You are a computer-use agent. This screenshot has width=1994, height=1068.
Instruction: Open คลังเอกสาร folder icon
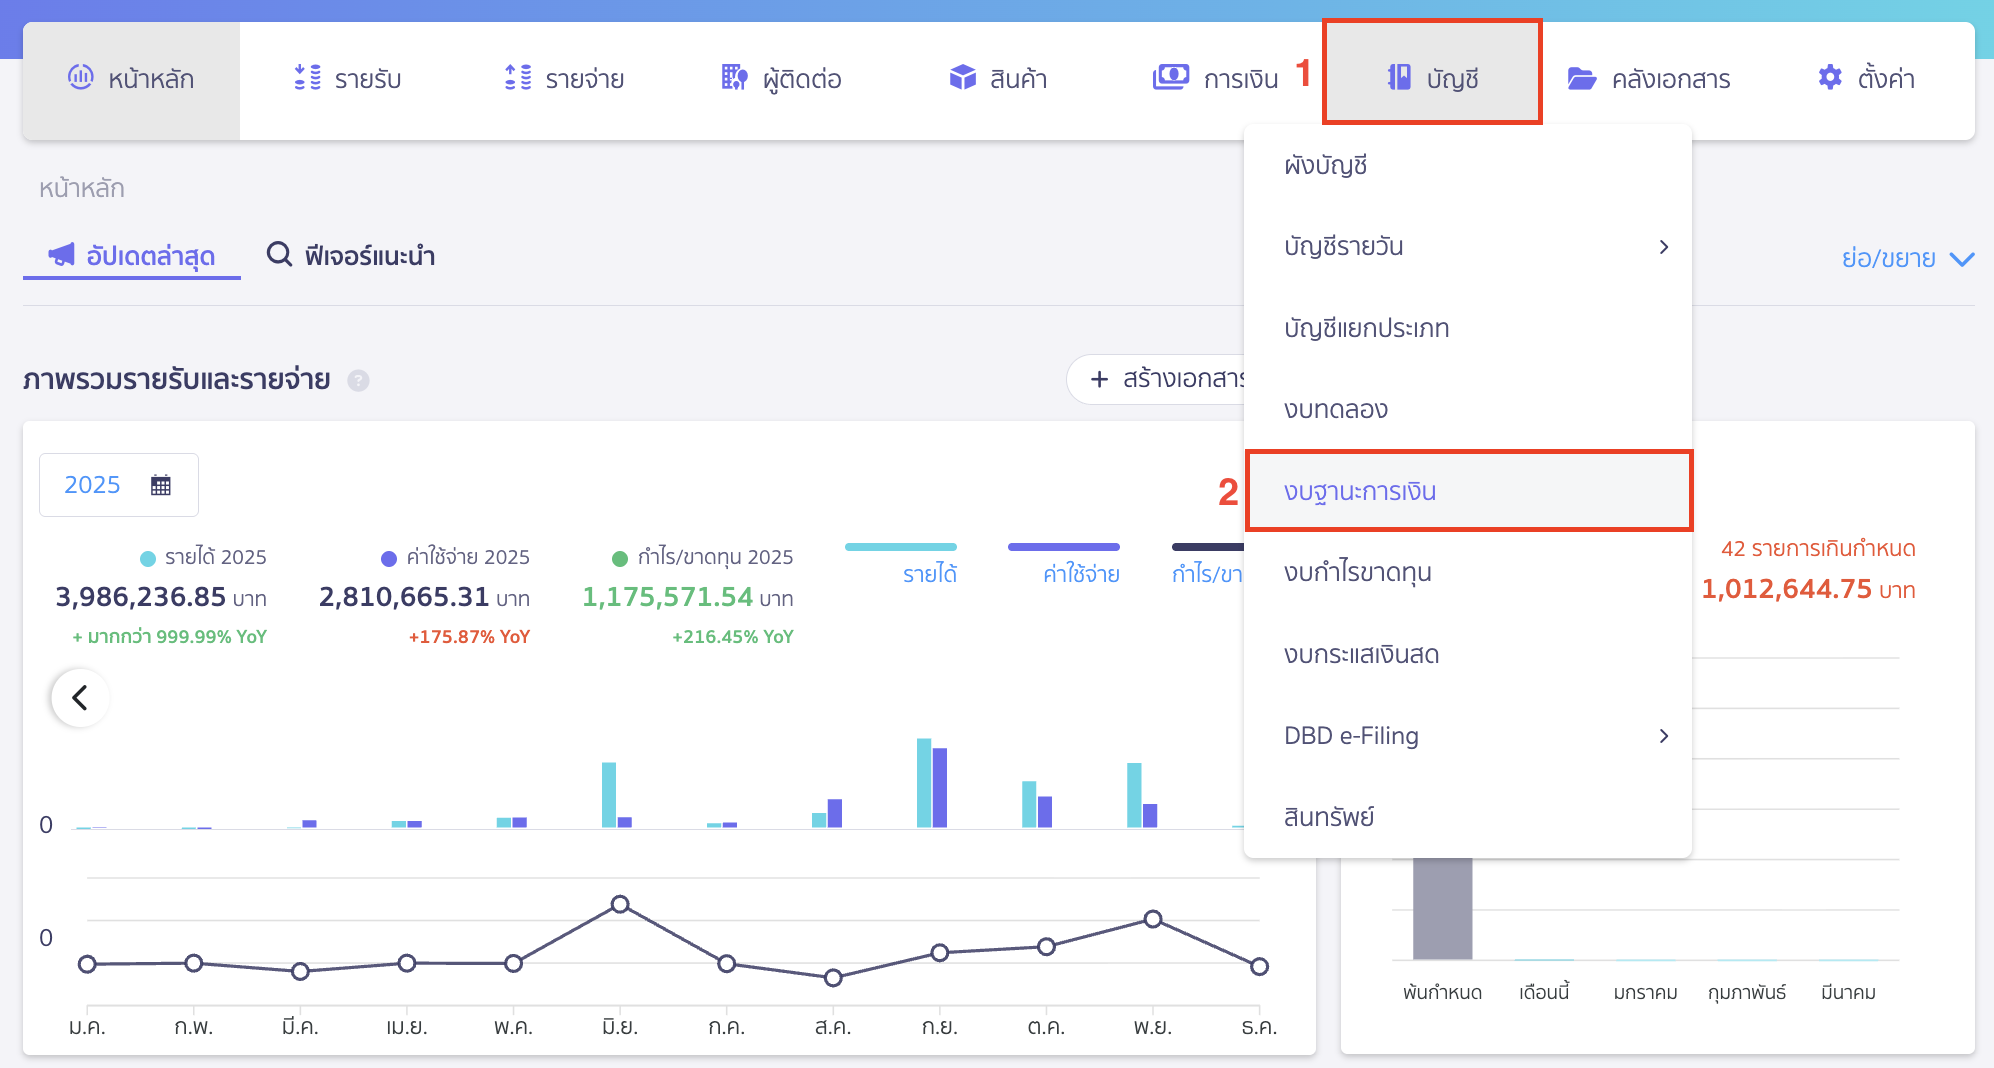pos(1581,78)
